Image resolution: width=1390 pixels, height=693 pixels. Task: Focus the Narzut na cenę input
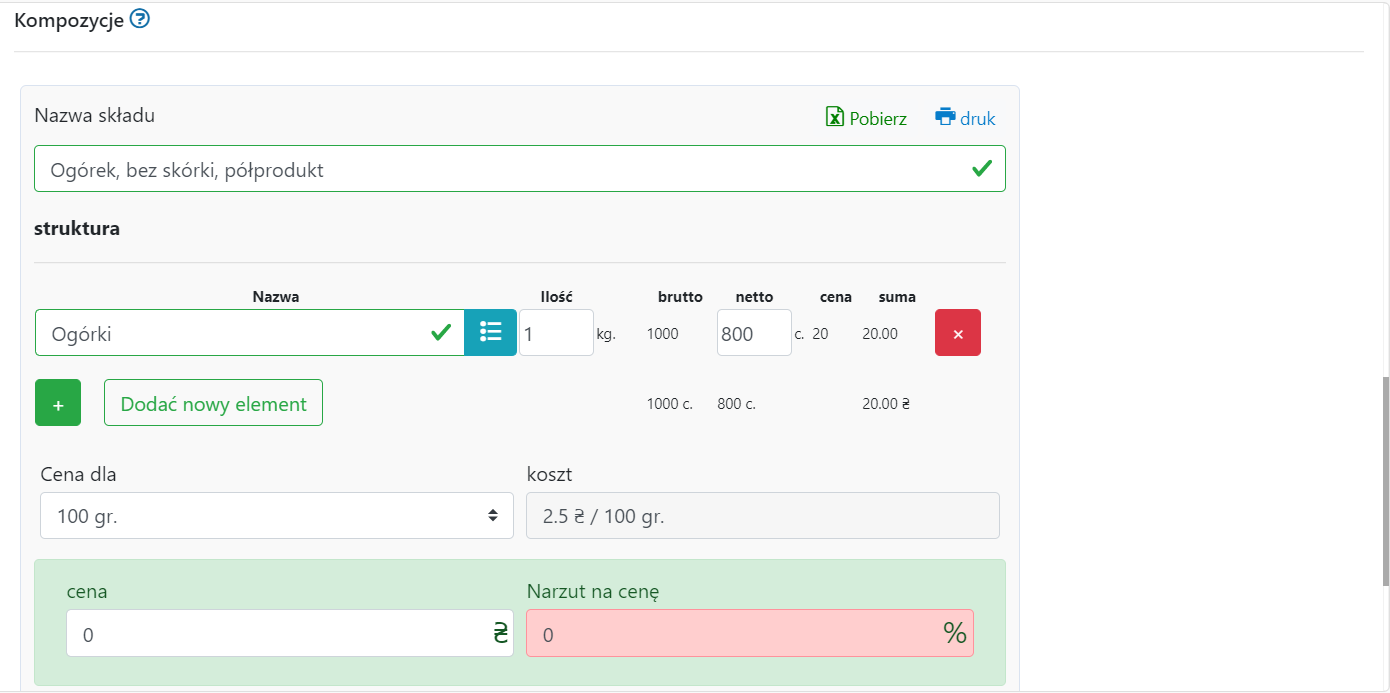(730, 634)
